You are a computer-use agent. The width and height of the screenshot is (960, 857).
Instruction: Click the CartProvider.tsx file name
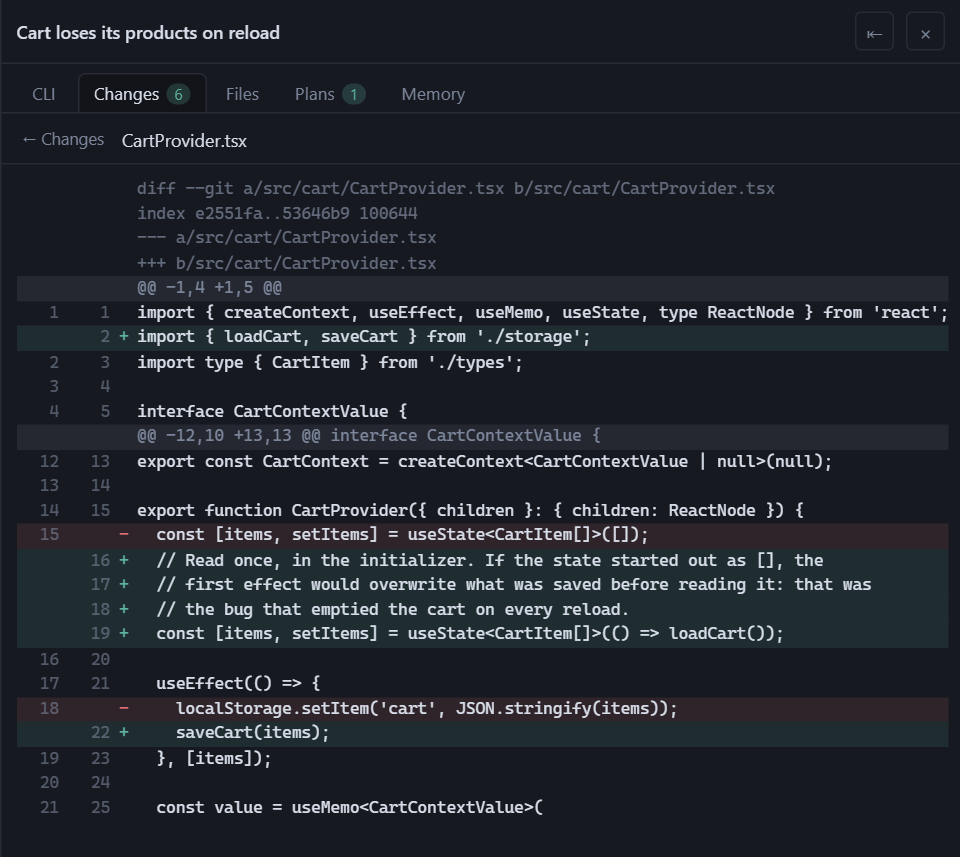184,141
